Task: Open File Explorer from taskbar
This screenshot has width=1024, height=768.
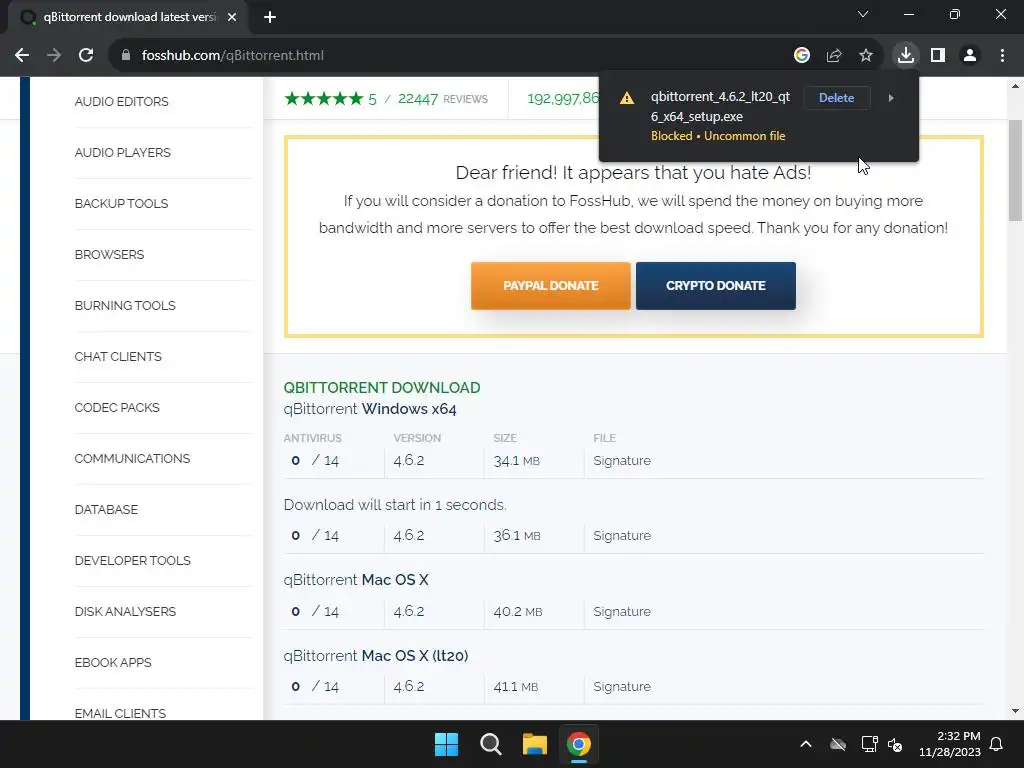Action: click(534, 744)
